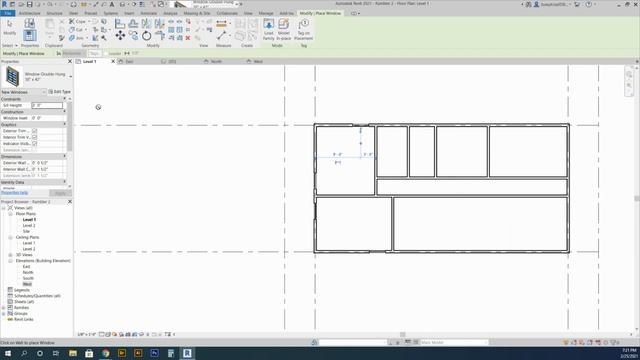Click the Cut geometry tool
640x360 pixels.
pos(76,30)
